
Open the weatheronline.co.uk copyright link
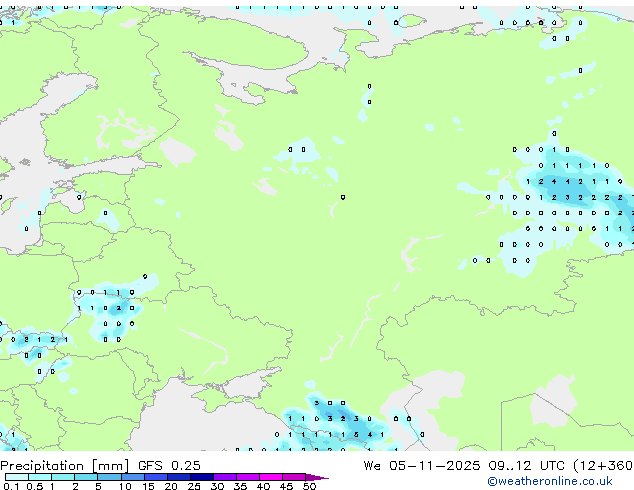[x=550, y=481]
